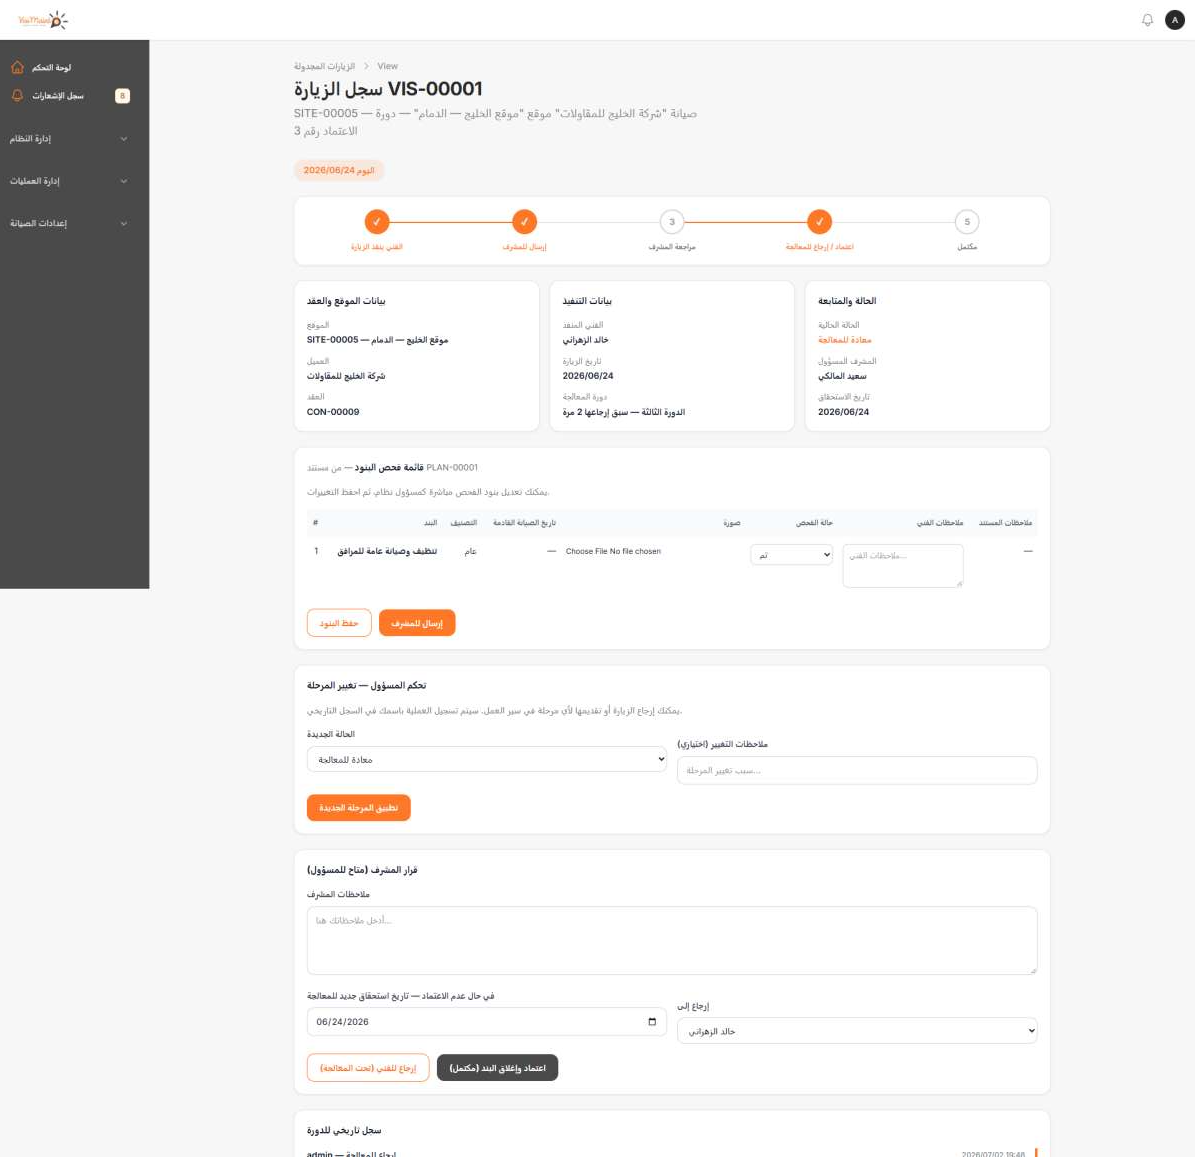Click إرسال للمشرف button

(x=417, y=623)
